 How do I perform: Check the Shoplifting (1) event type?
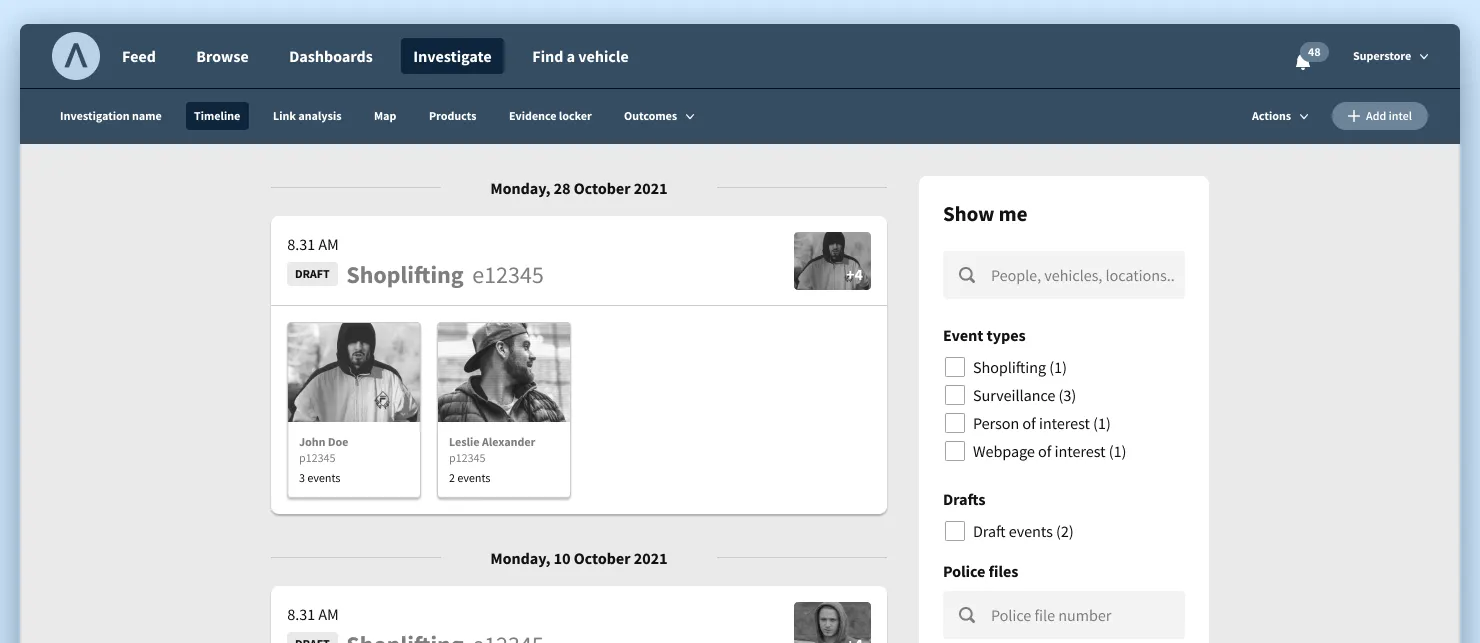pos(955,367)
